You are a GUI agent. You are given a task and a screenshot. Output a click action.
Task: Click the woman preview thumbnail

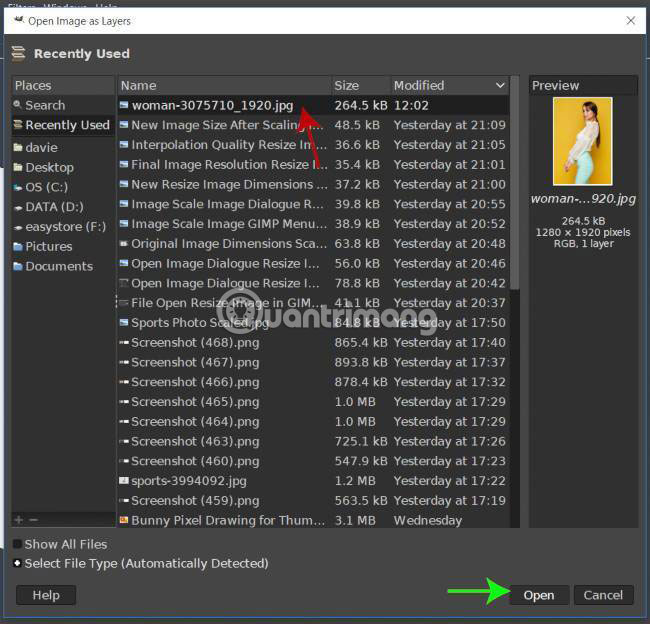pyautogui.click(x=582, y=141)
